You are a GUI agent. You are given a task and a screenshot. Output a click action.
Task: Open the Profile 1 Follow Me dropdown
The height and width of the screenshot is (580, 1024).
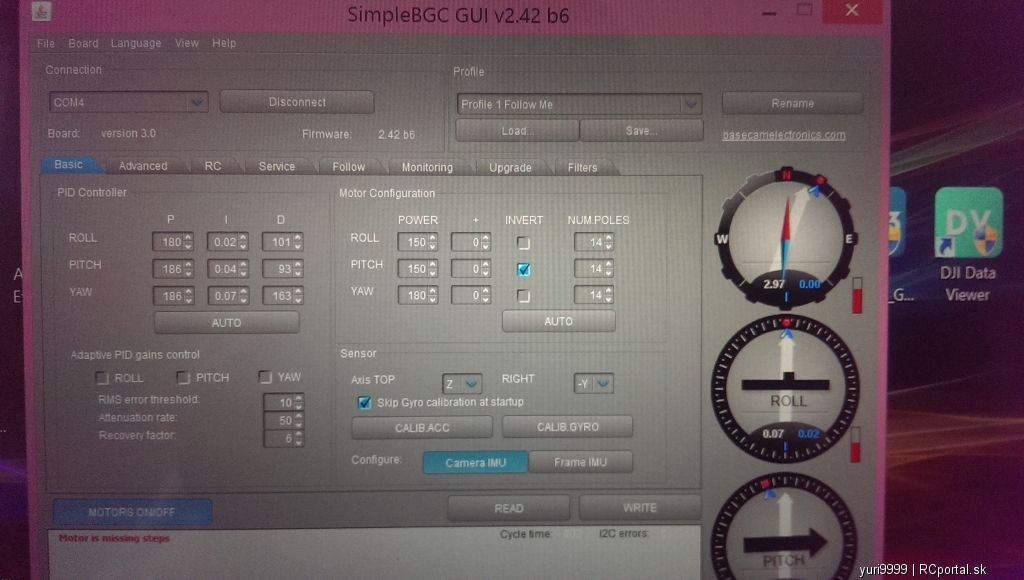(x=579, y=105)
